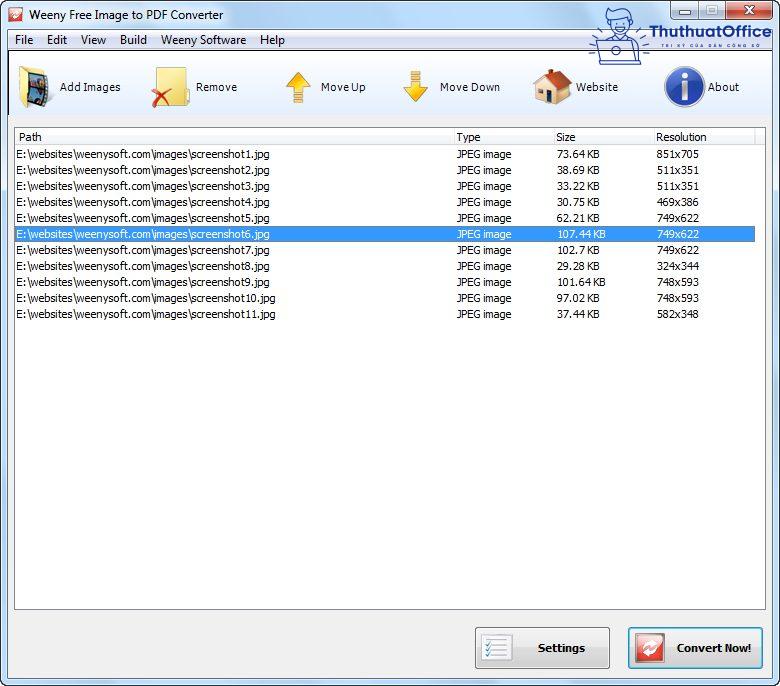The width and height of the screenshot is (780, 686).
Task: Click the 851x705 resolution cell
Action: tap(678, 154)
